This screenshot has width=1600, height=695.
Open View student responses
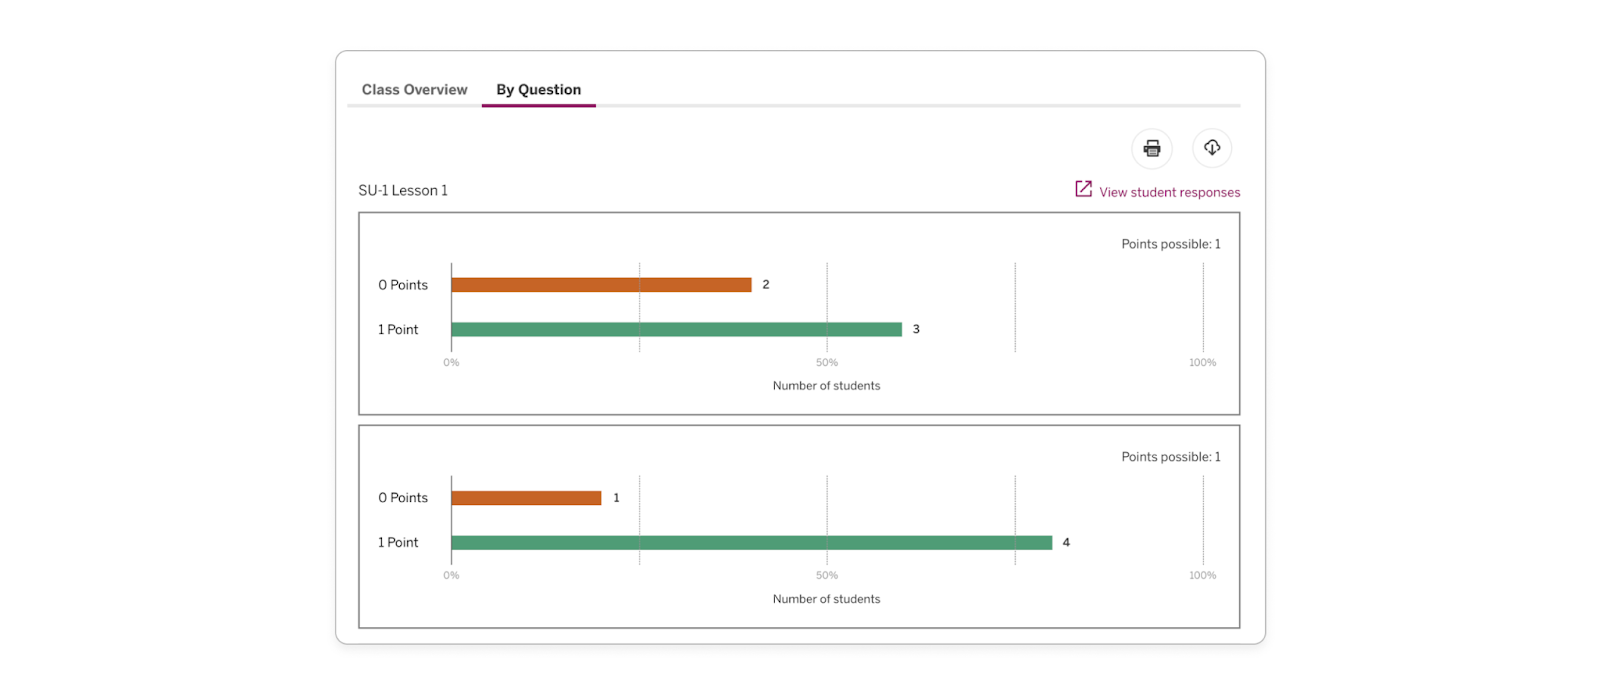[1168, 192]
